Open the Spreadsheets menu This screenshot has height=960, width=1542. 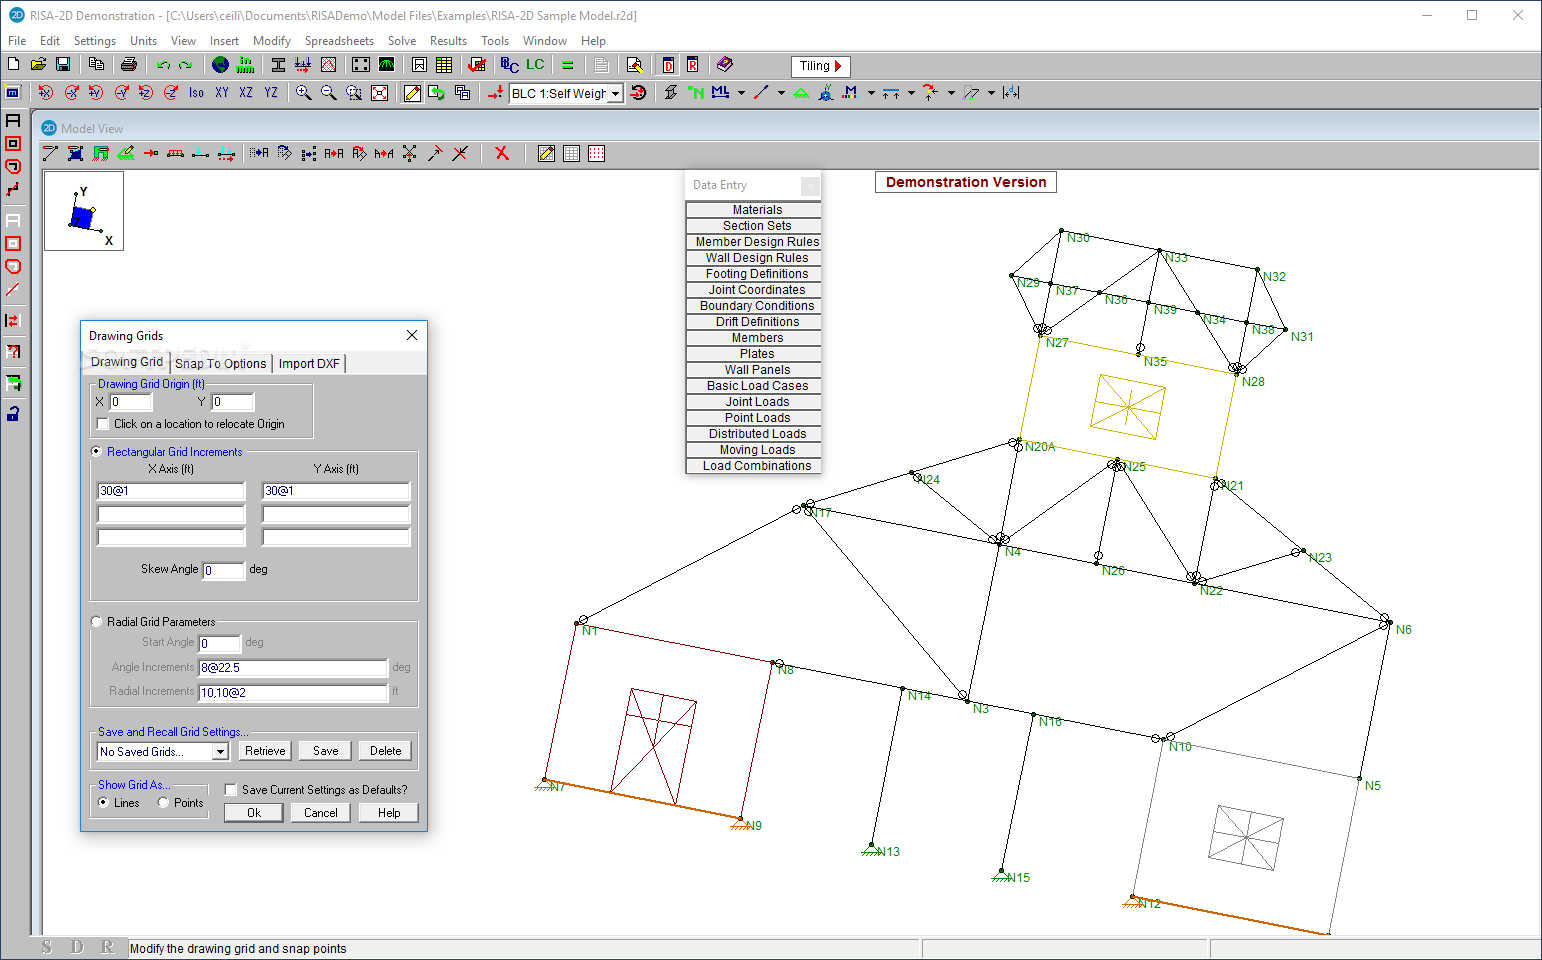[x=339, y=41]
